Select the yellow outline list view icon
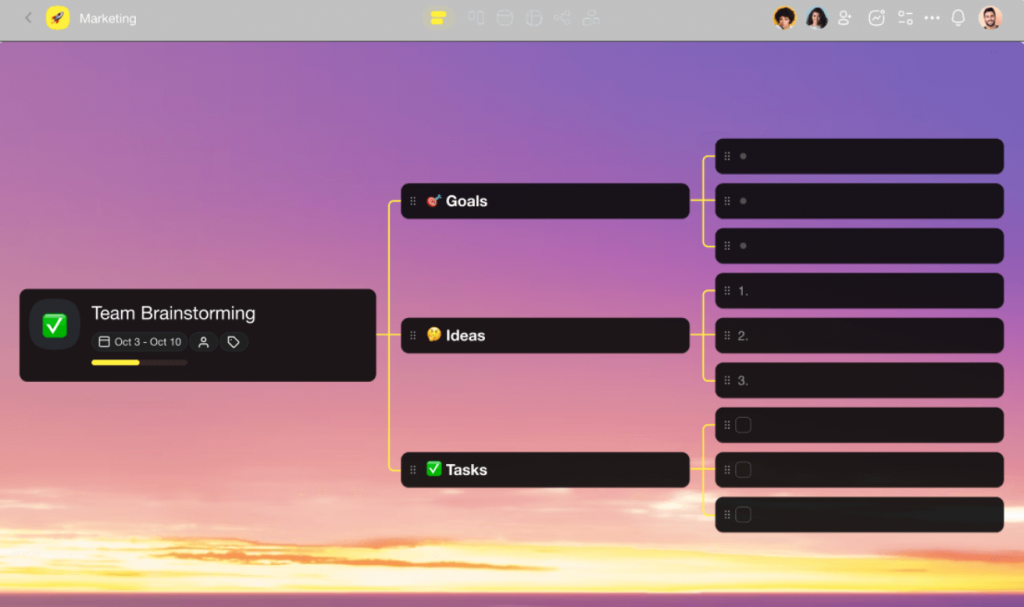Screen dimensions: 1024x607 click(x=438, y=18)
